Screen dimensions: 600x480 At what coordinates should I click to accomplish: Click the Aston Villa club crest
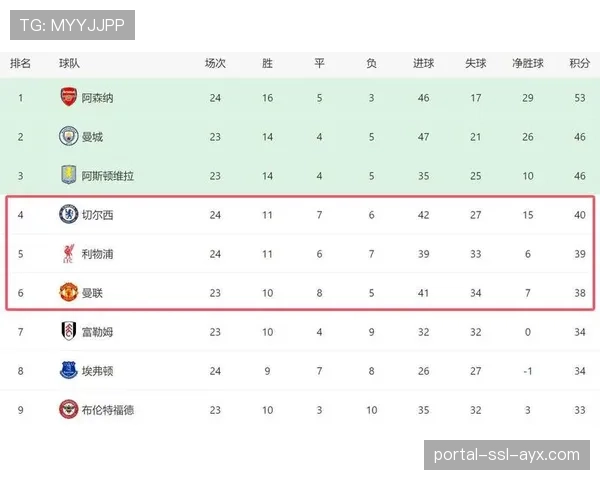click(x=68, y=175)
